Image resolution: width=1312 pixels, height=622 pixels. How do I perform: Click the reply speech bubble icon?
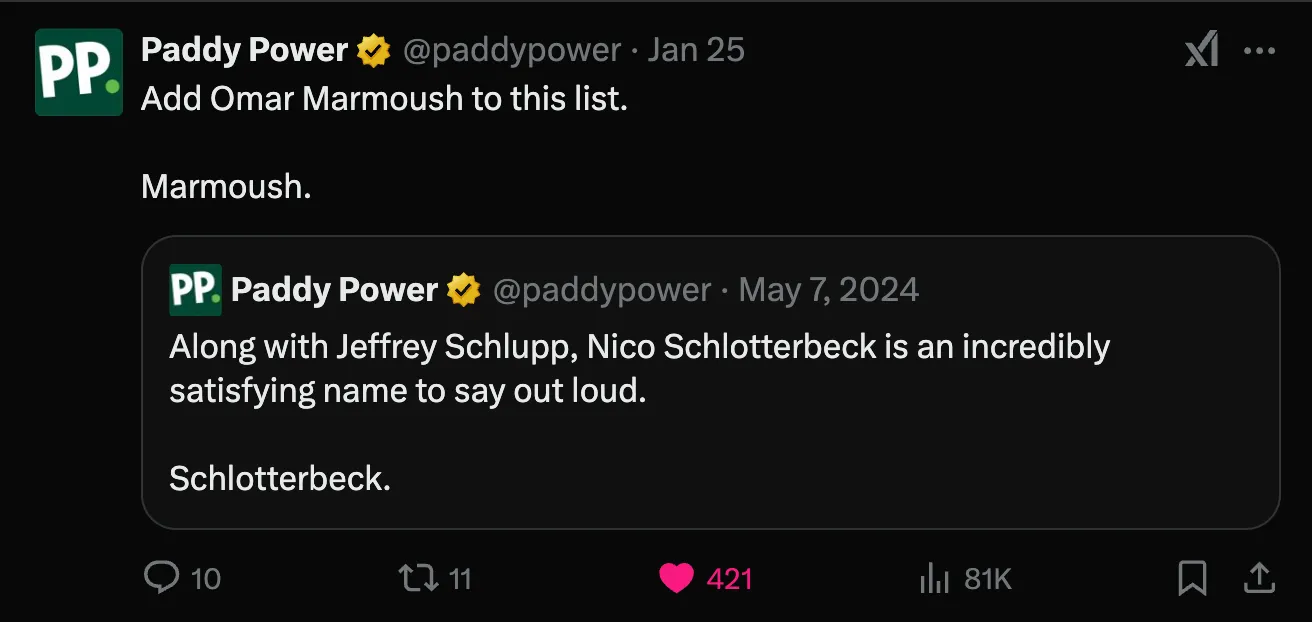coord(162,577)
